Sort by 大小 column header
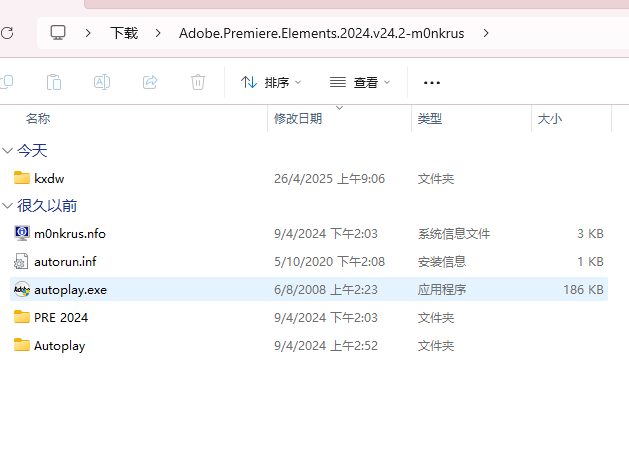The image size is (629, 462). pos(550,119)
